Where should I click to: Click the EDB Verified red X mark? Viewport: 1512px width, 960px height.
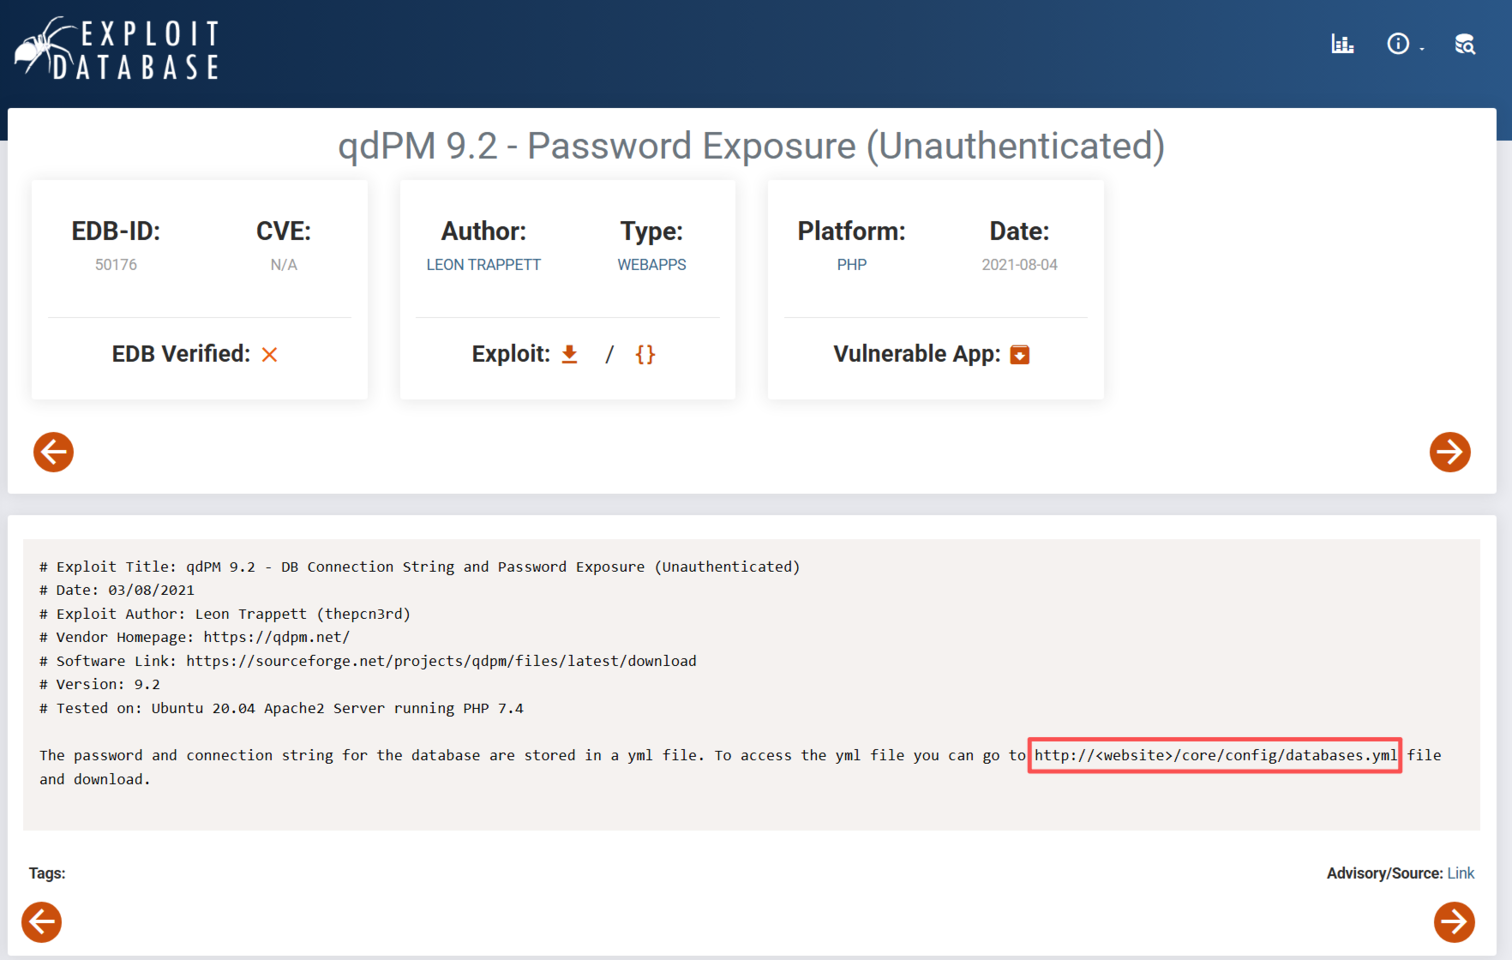pyautogui.click(x=269, y=355)
